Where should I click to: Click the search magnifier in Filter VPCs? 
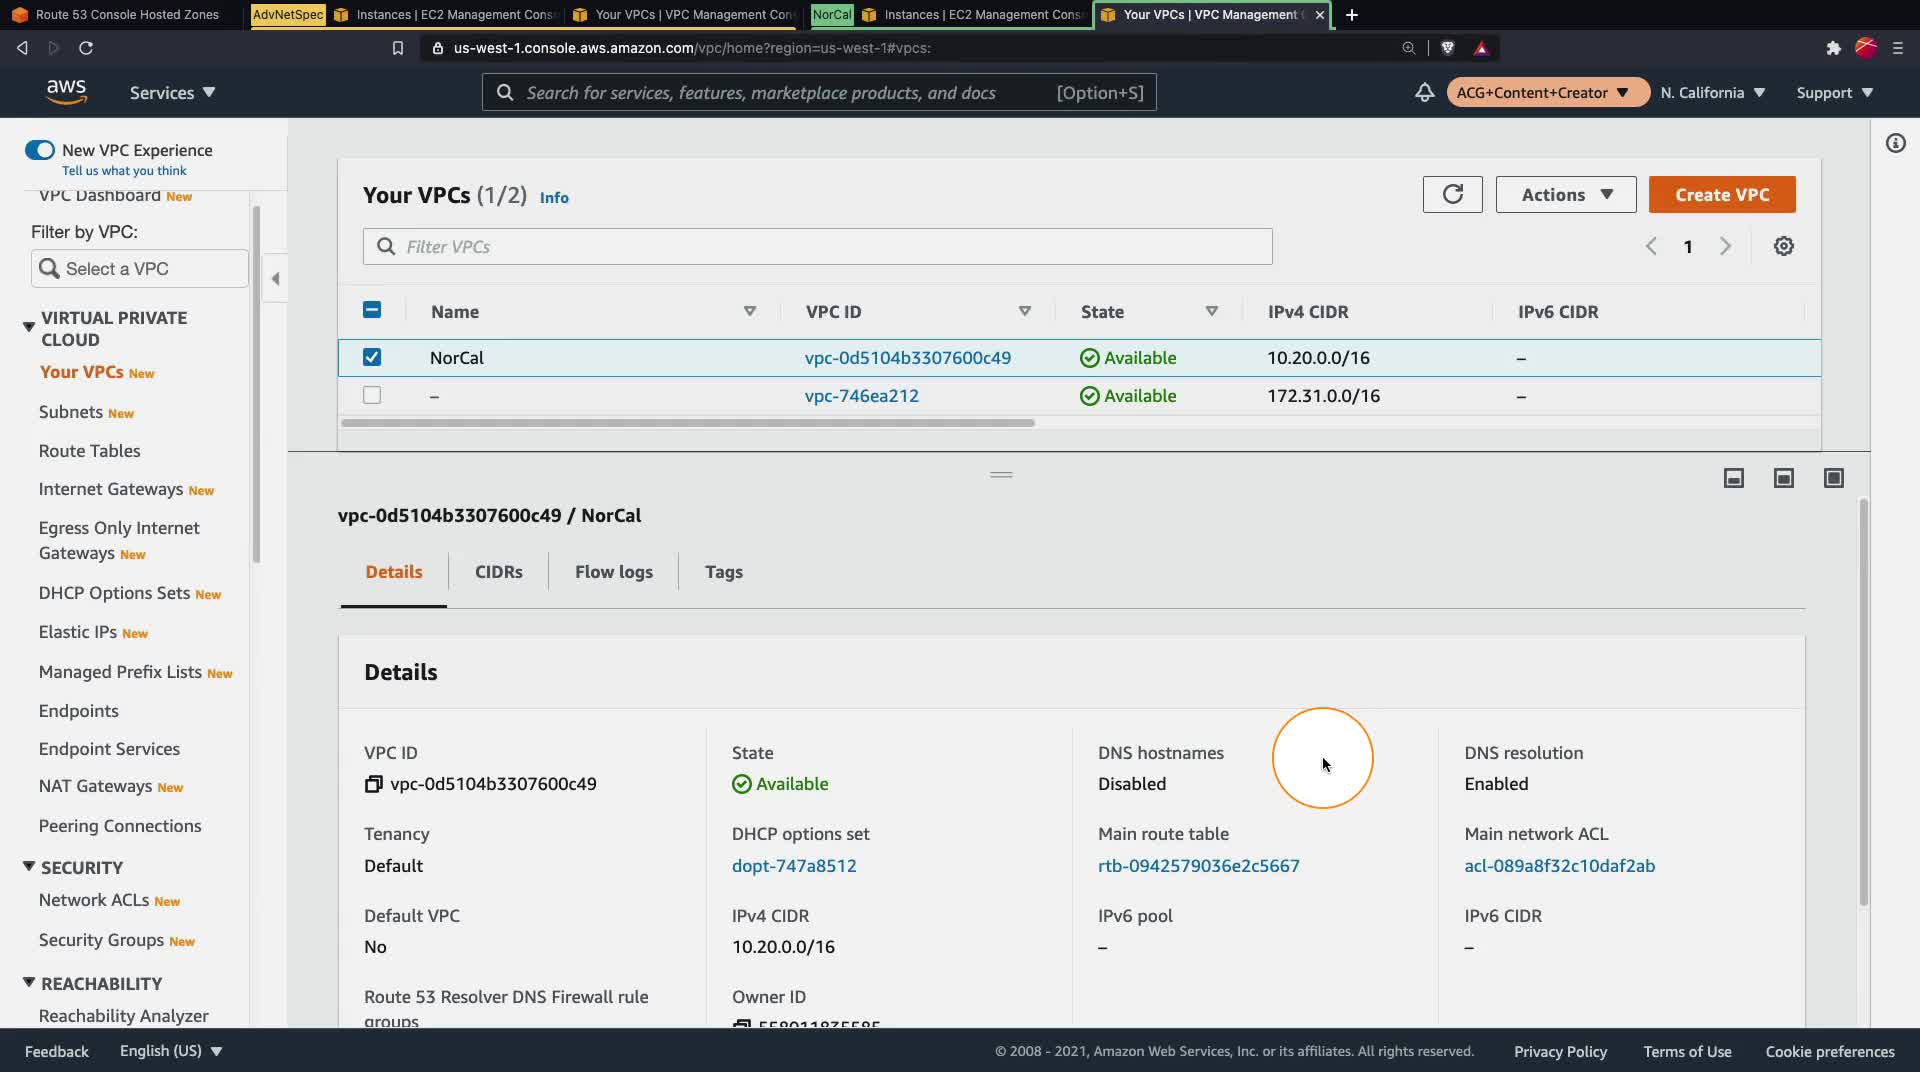[386, 247]
